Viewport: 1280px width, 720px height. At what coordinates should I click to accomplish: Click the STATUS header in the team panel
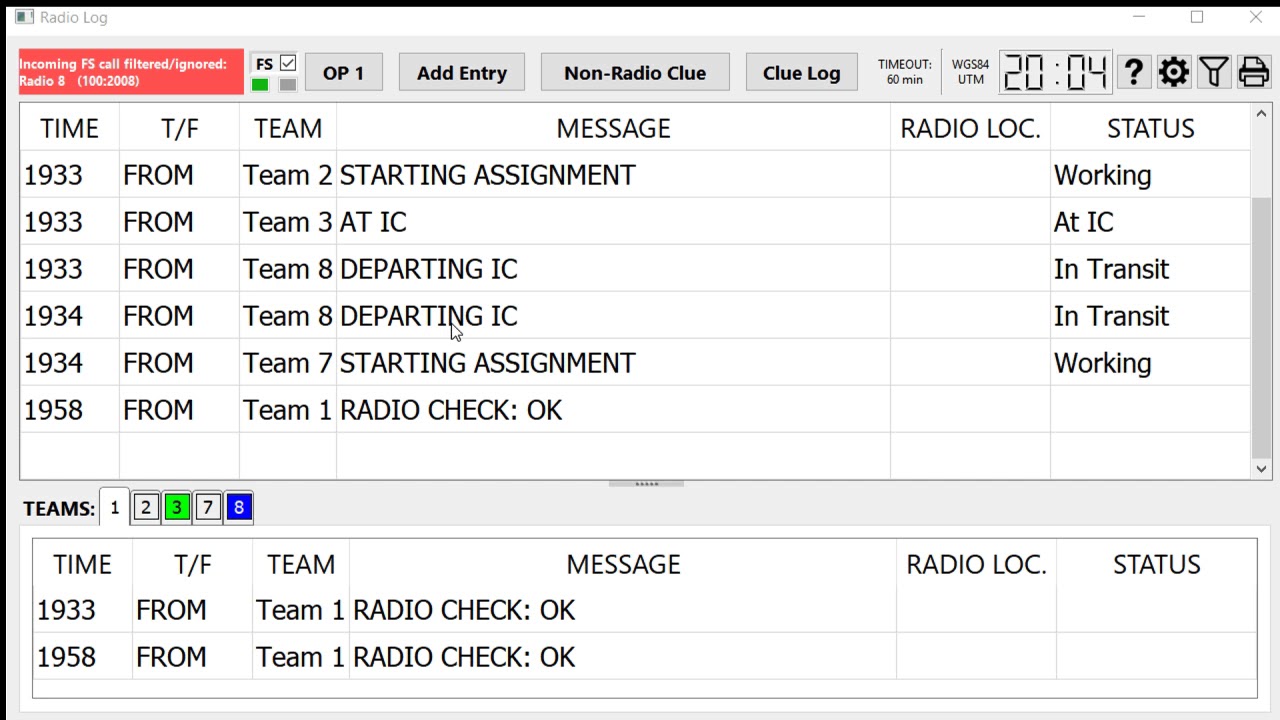[x=1156, y=564]
